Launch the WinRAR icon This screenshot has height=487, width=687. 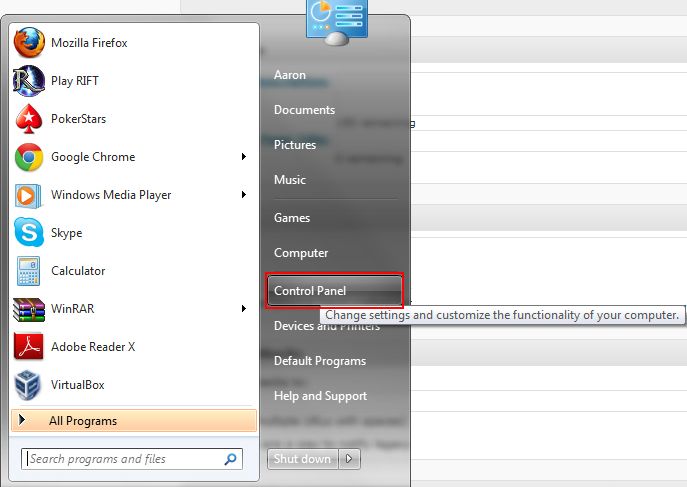tap(29, 309)
